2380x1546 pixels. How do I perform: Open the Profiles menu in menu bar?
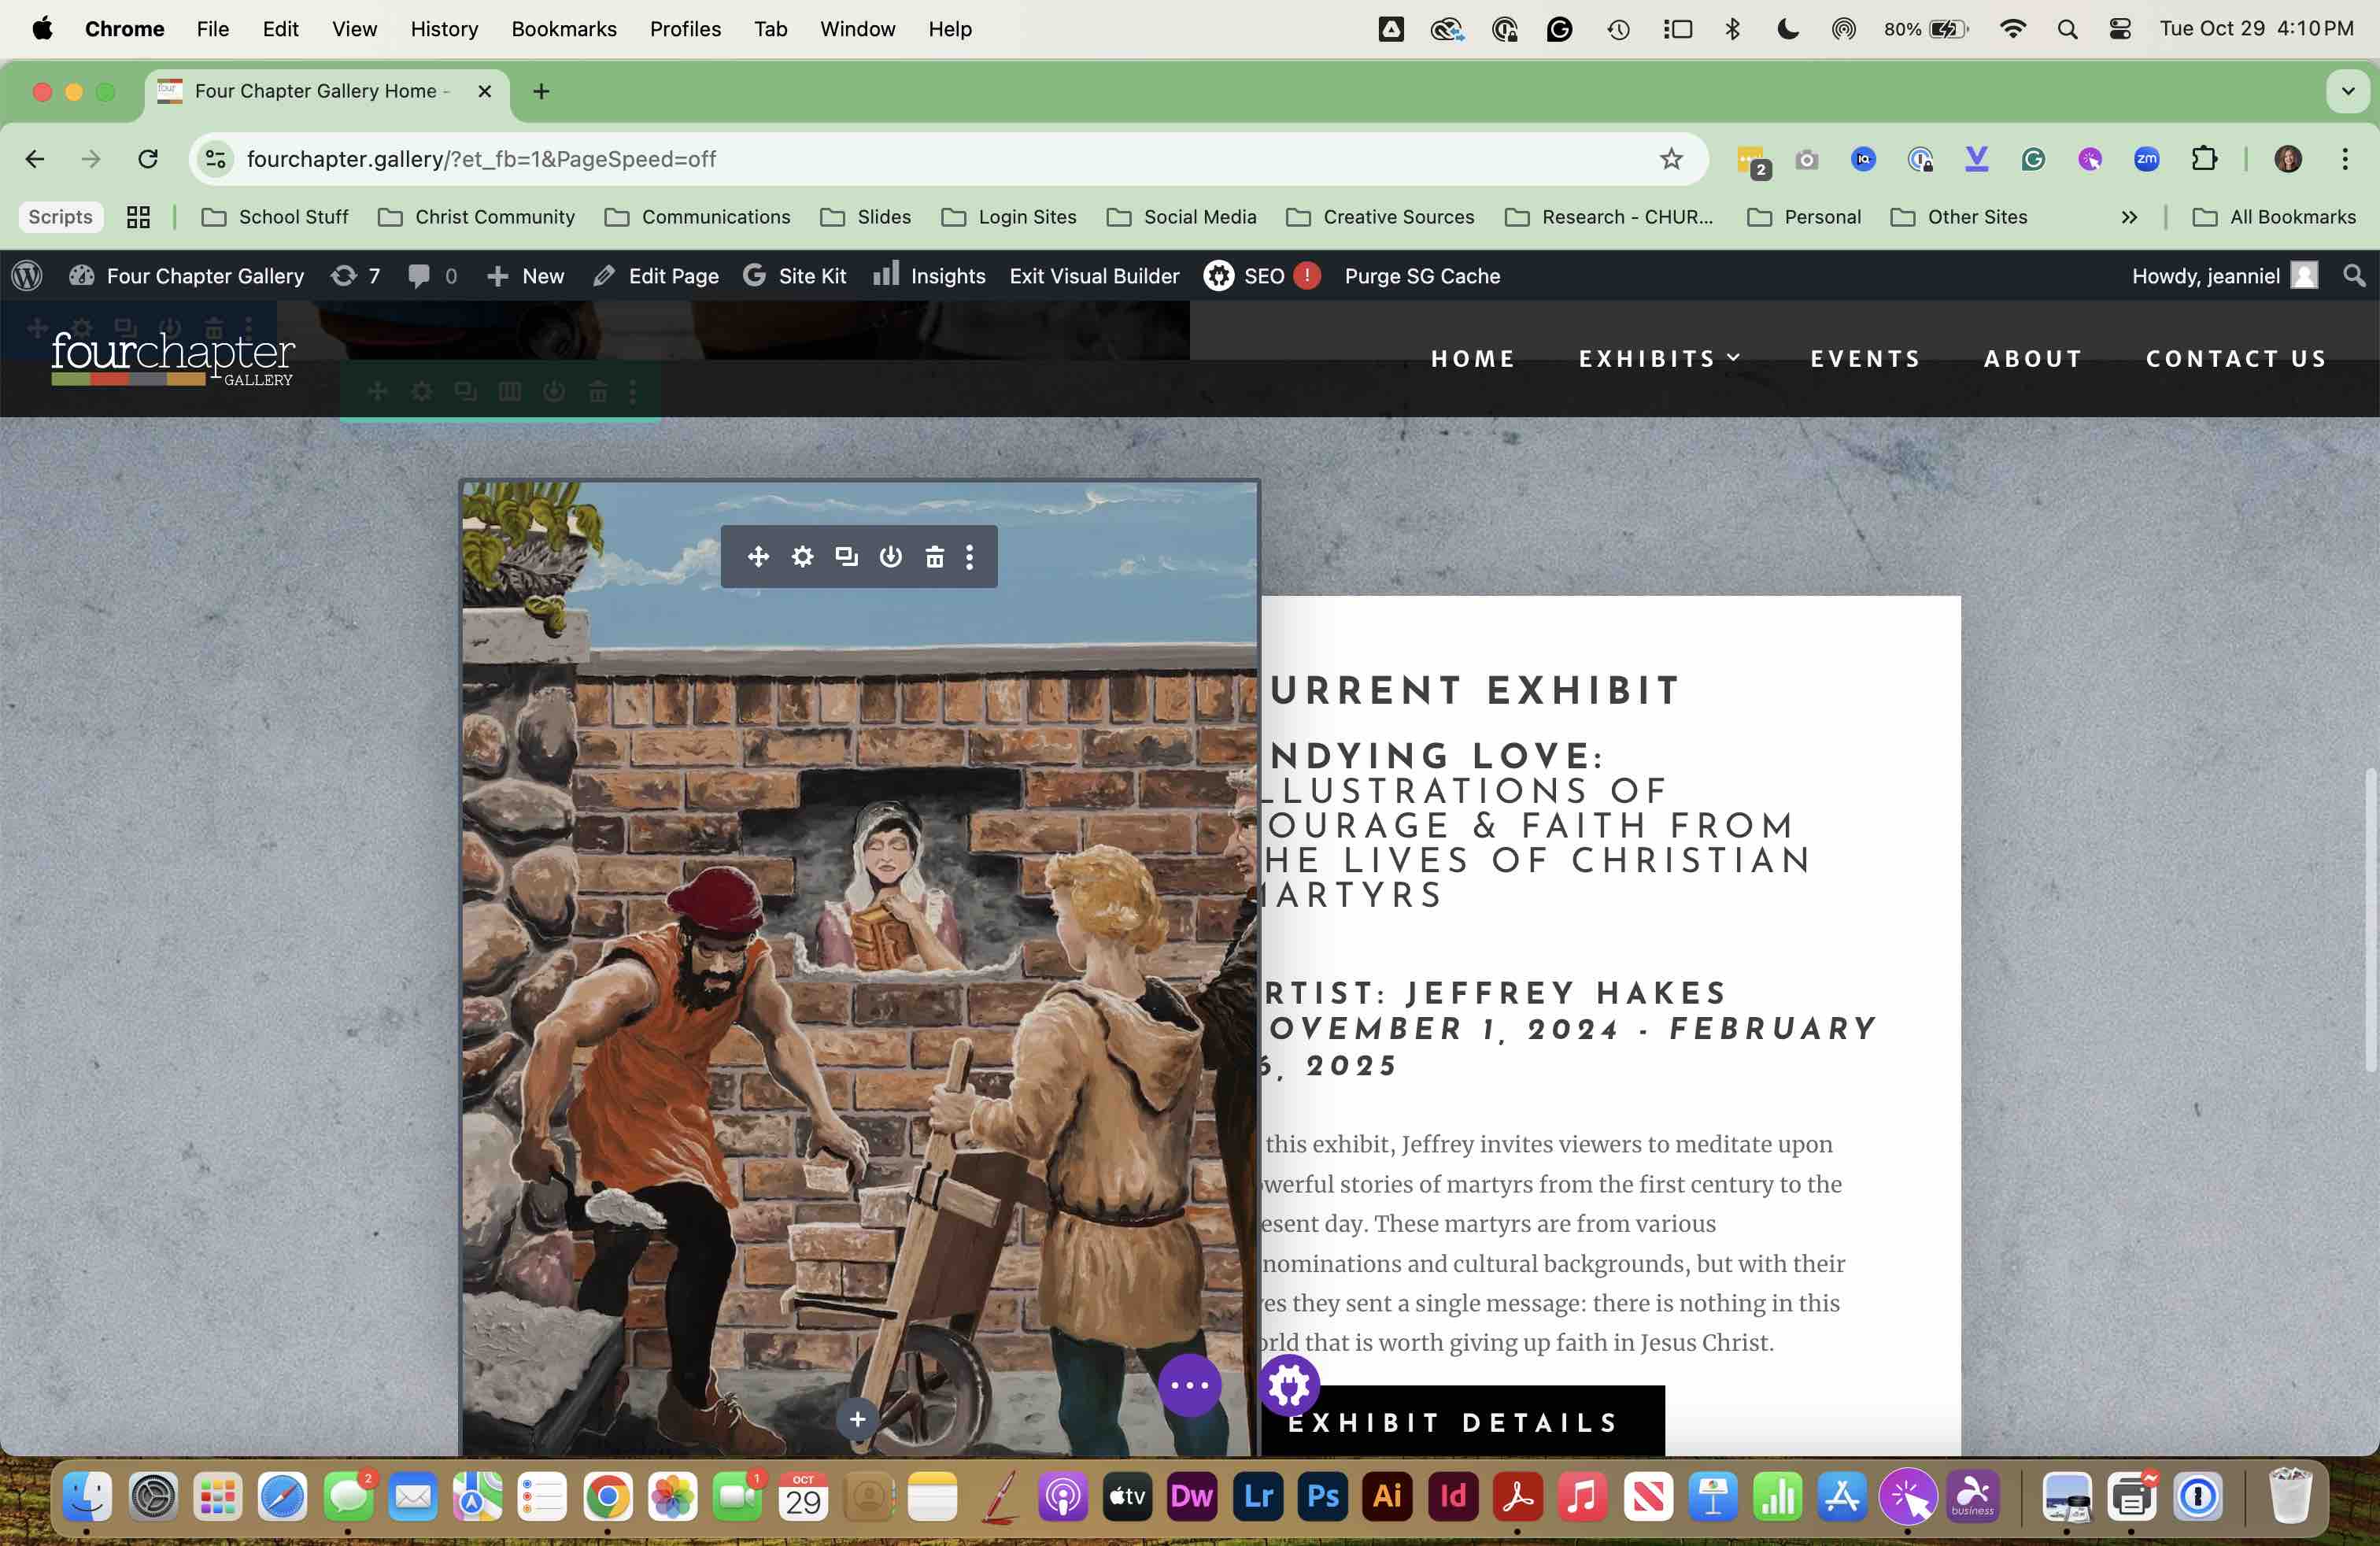point(685,29)
